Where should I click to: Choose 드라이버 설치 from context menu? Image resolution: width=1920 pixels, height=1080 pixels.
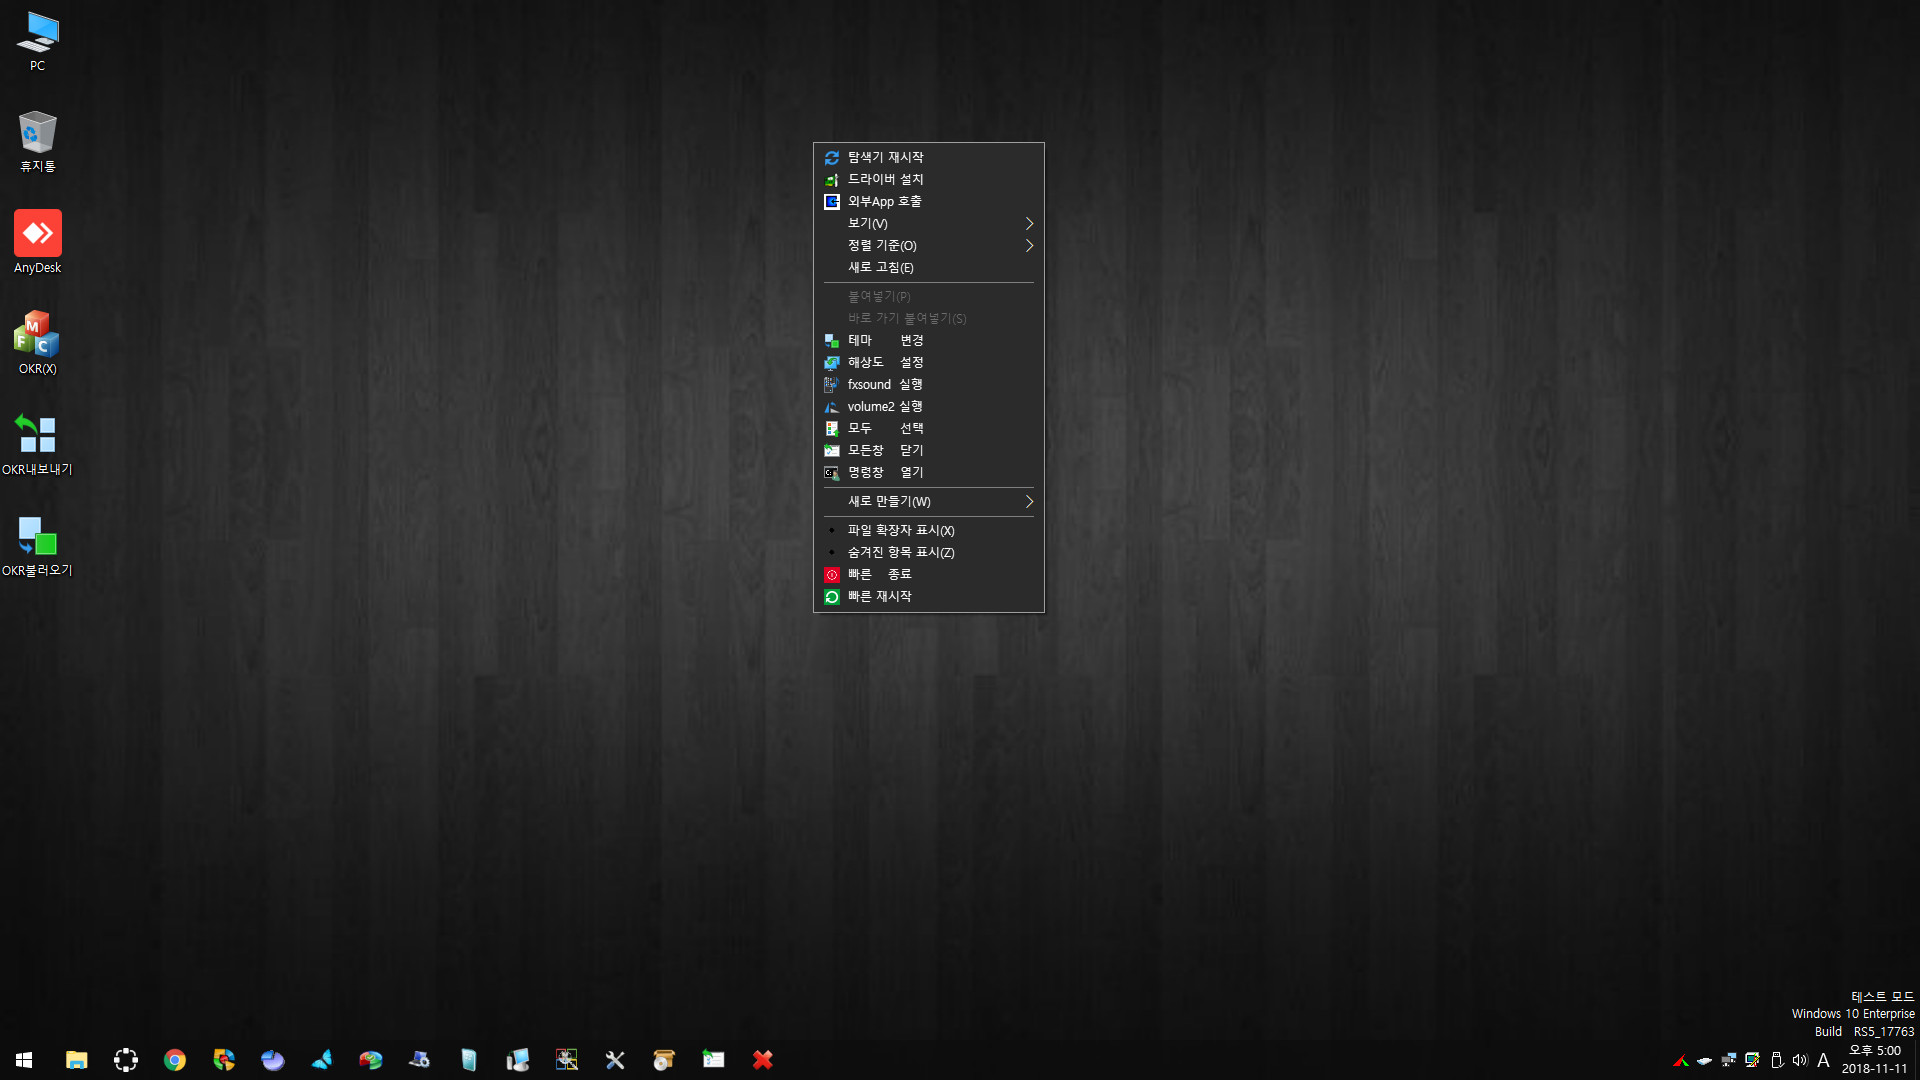929,180
